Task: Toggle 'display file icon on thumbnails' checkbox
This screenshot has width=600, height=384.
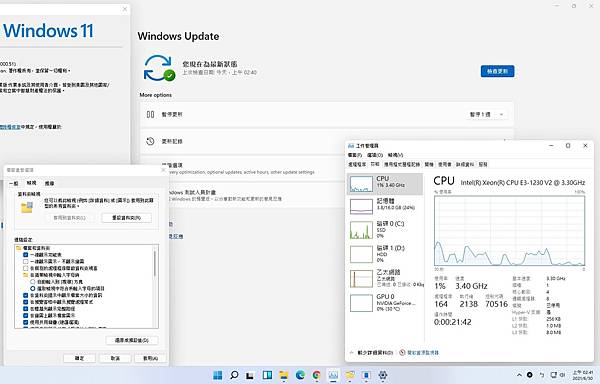Action: (26, 316)
